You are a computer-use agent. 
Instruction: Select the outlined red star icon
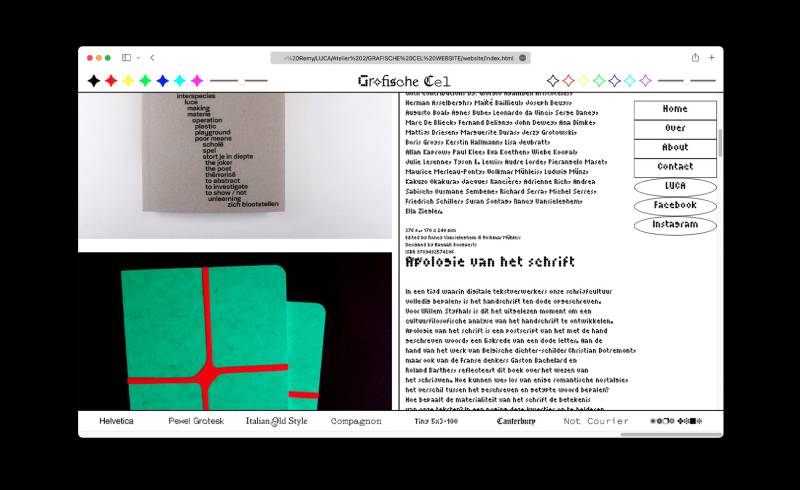click(x=568, y=81)
